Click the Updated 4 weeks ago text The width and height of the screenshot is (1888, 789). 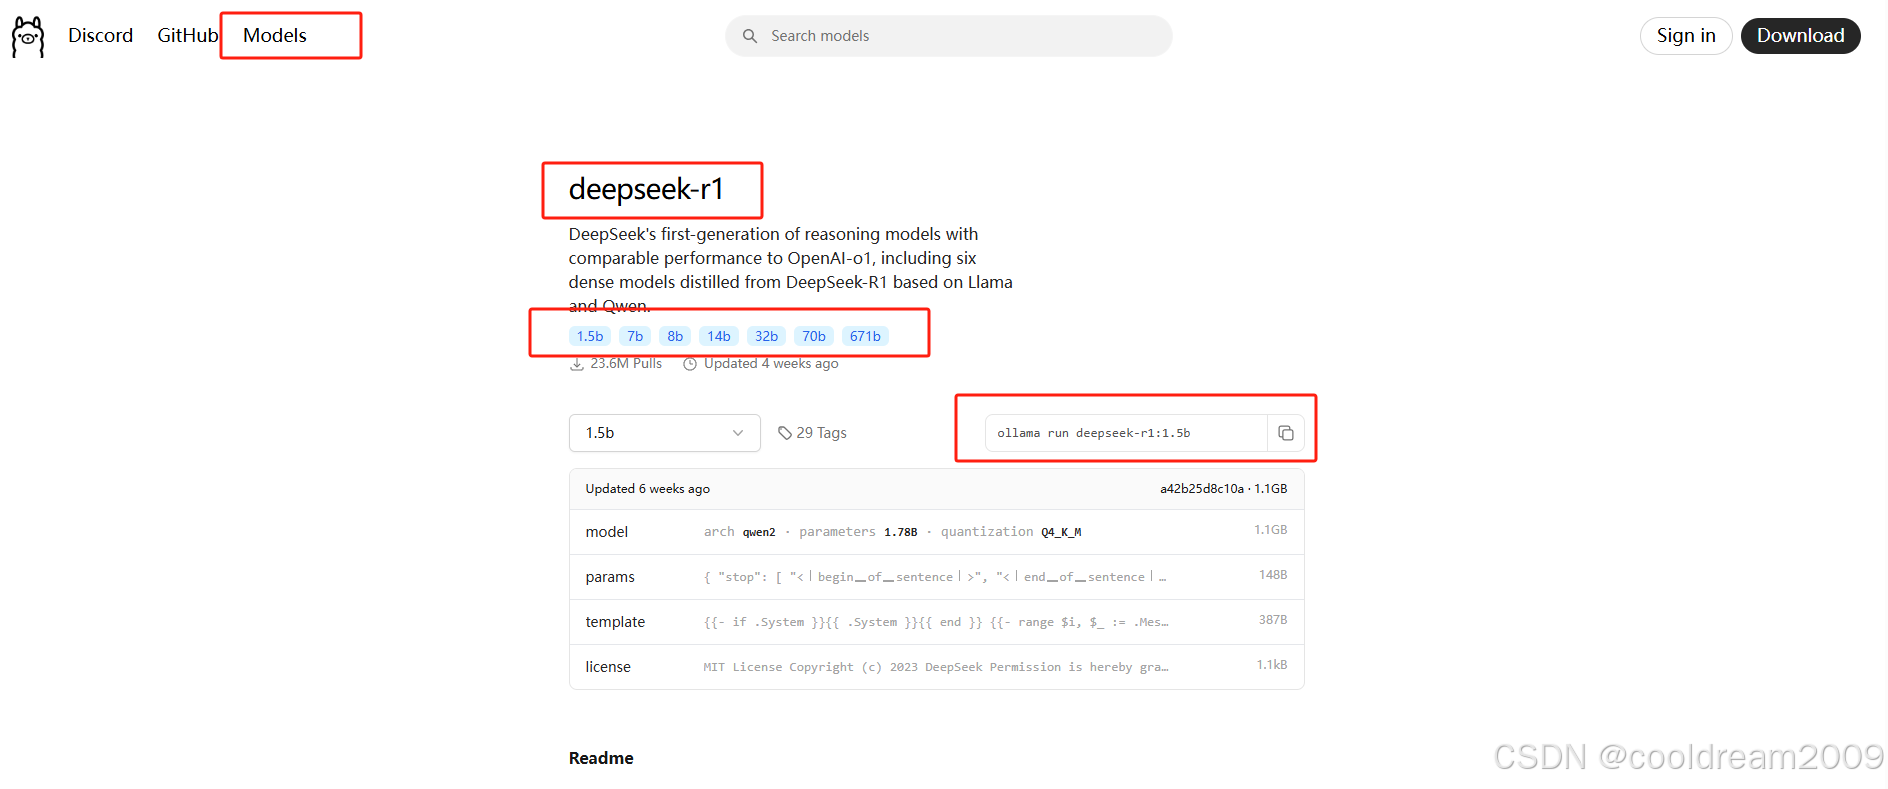pyautogui.click(x=771, y=364)
